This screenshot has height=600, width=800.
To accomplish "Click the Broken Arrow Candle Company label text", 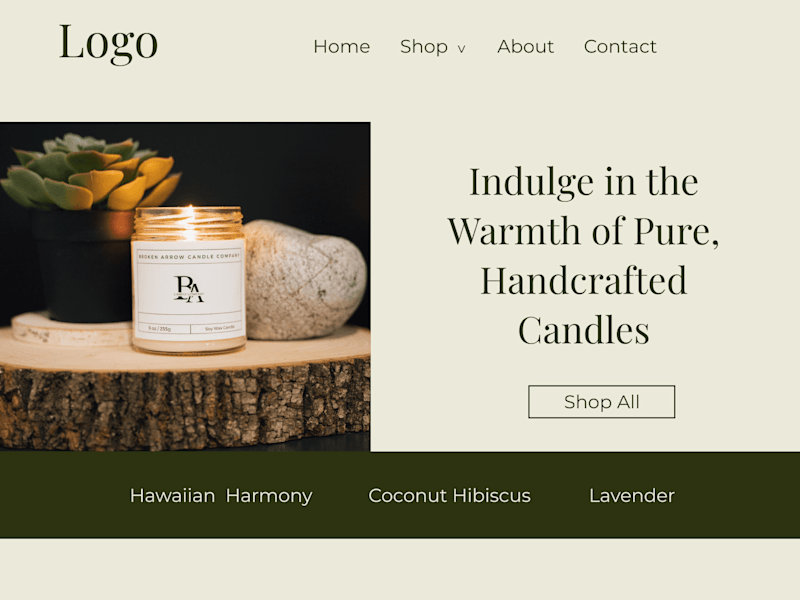I will click(x=189, y=257).
